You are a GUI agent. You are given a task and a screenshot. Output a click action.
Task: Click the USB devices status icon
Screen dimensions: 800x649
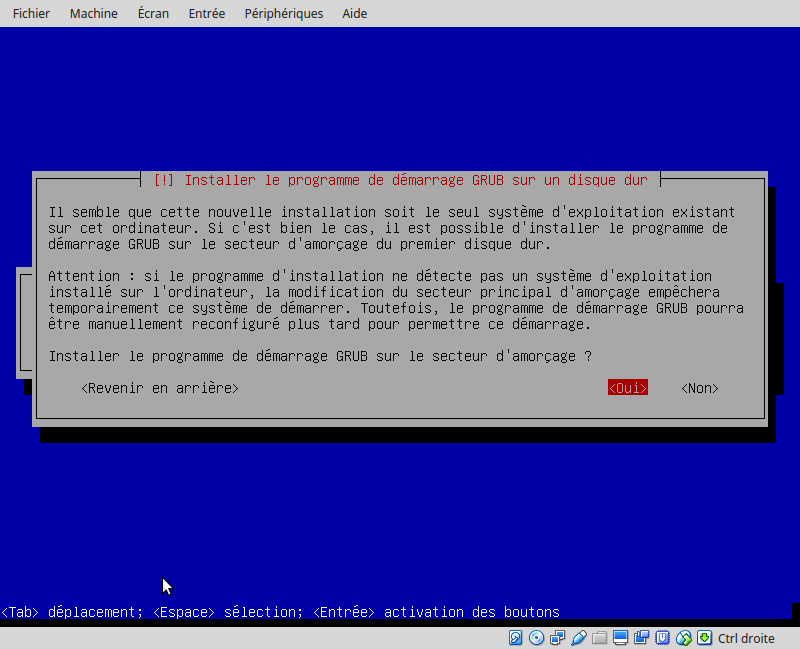(579, 638)
